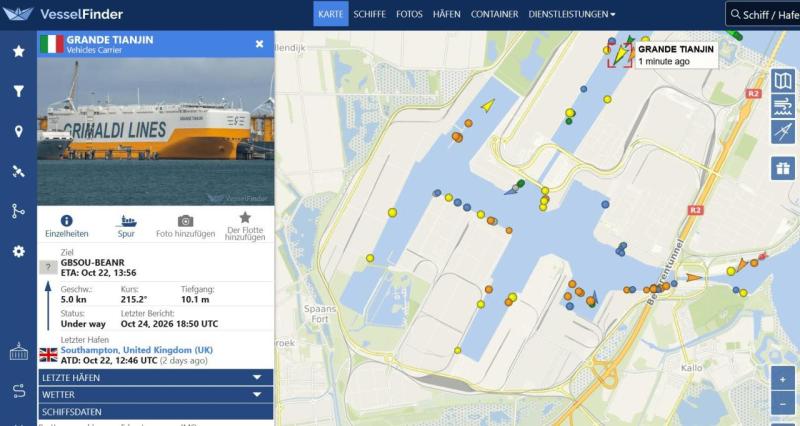This screenshot has height=426, width=800.
Task: Select speed value 5.0 kn
Action: pyautogui.click(x=73, y=299)
